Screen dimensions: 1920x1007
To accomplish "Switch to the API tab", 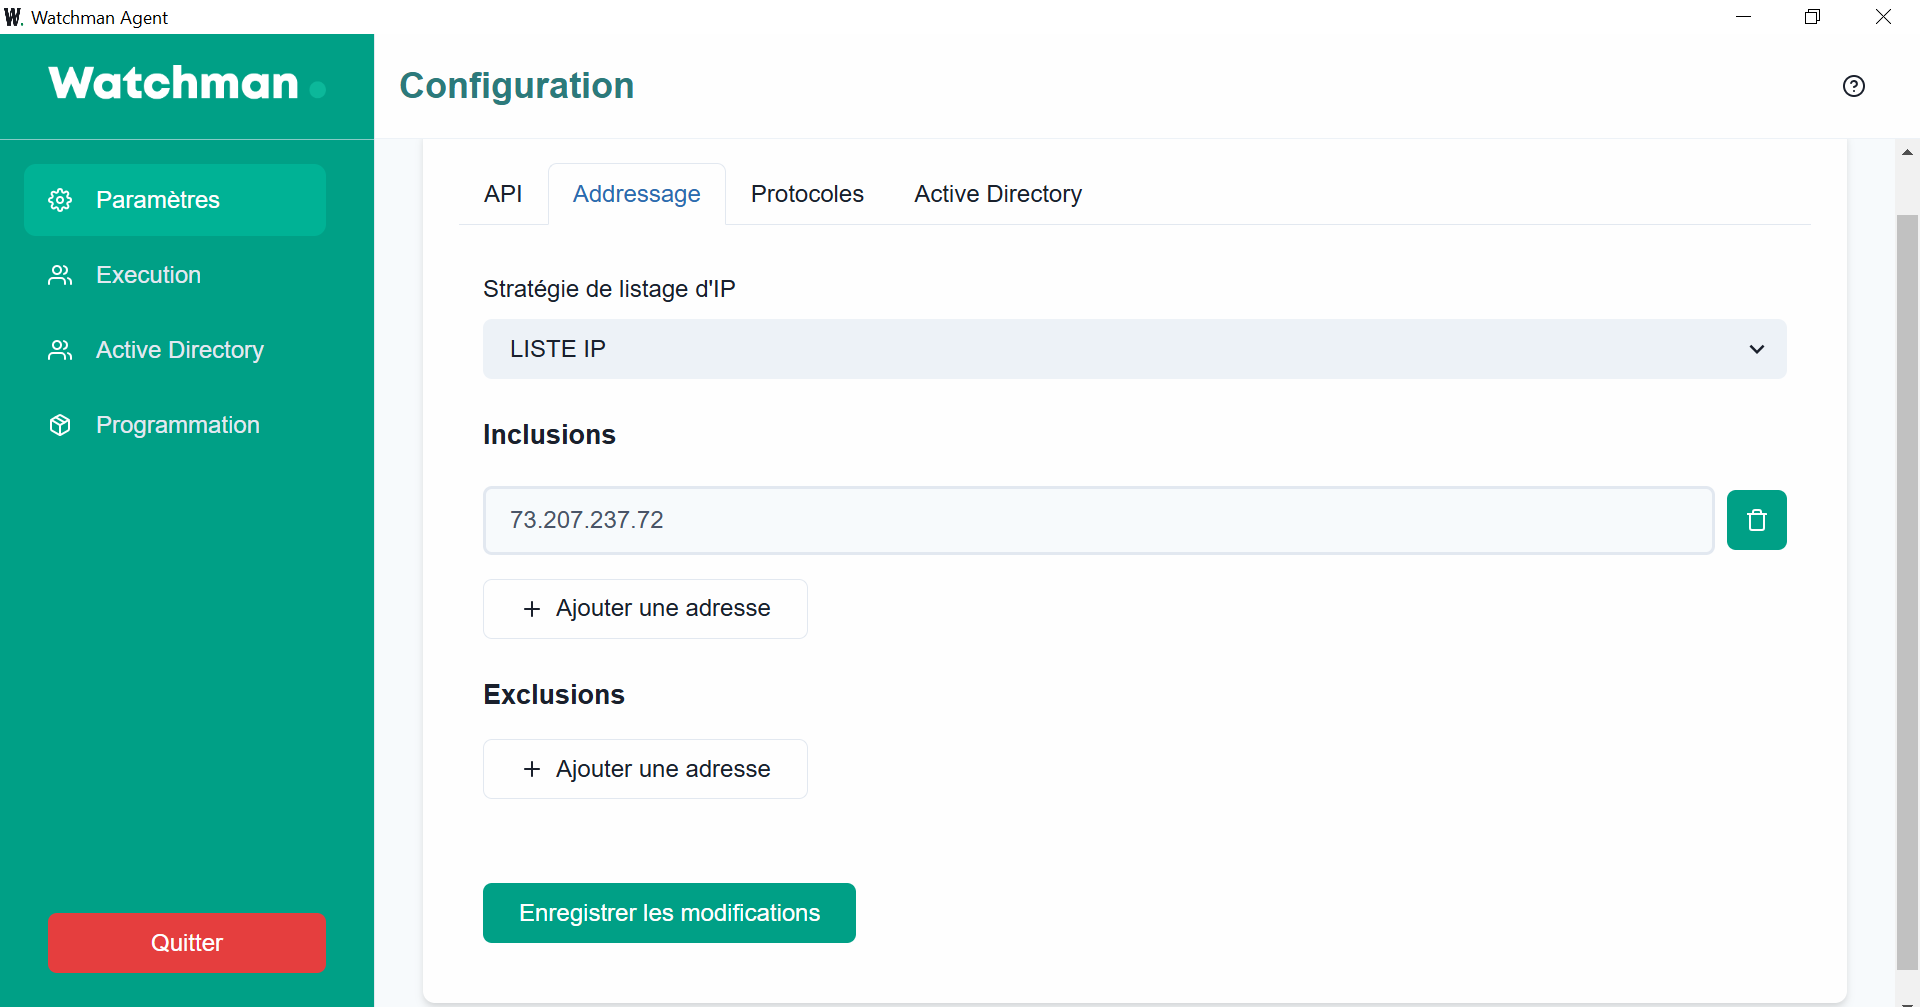I will [503, 194].
